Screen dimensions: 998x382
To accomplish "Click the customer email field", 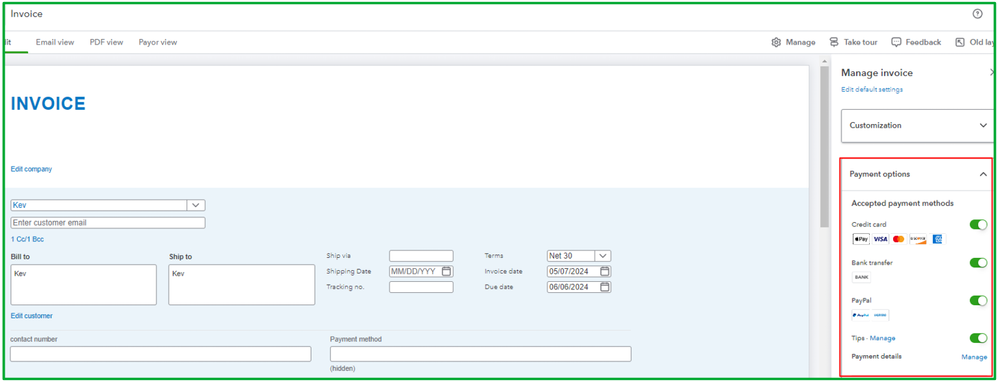I will pos(108,223).
